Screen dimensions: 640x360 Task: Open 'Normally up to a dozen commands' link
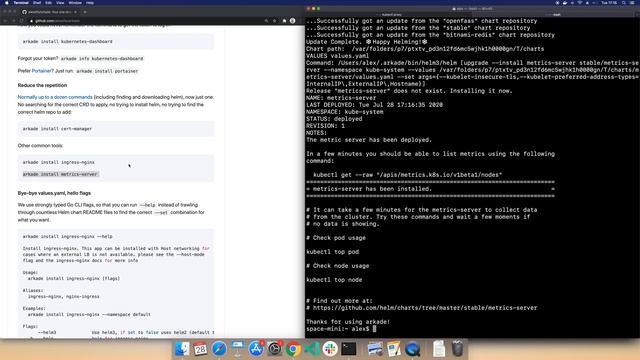point(55,97)
